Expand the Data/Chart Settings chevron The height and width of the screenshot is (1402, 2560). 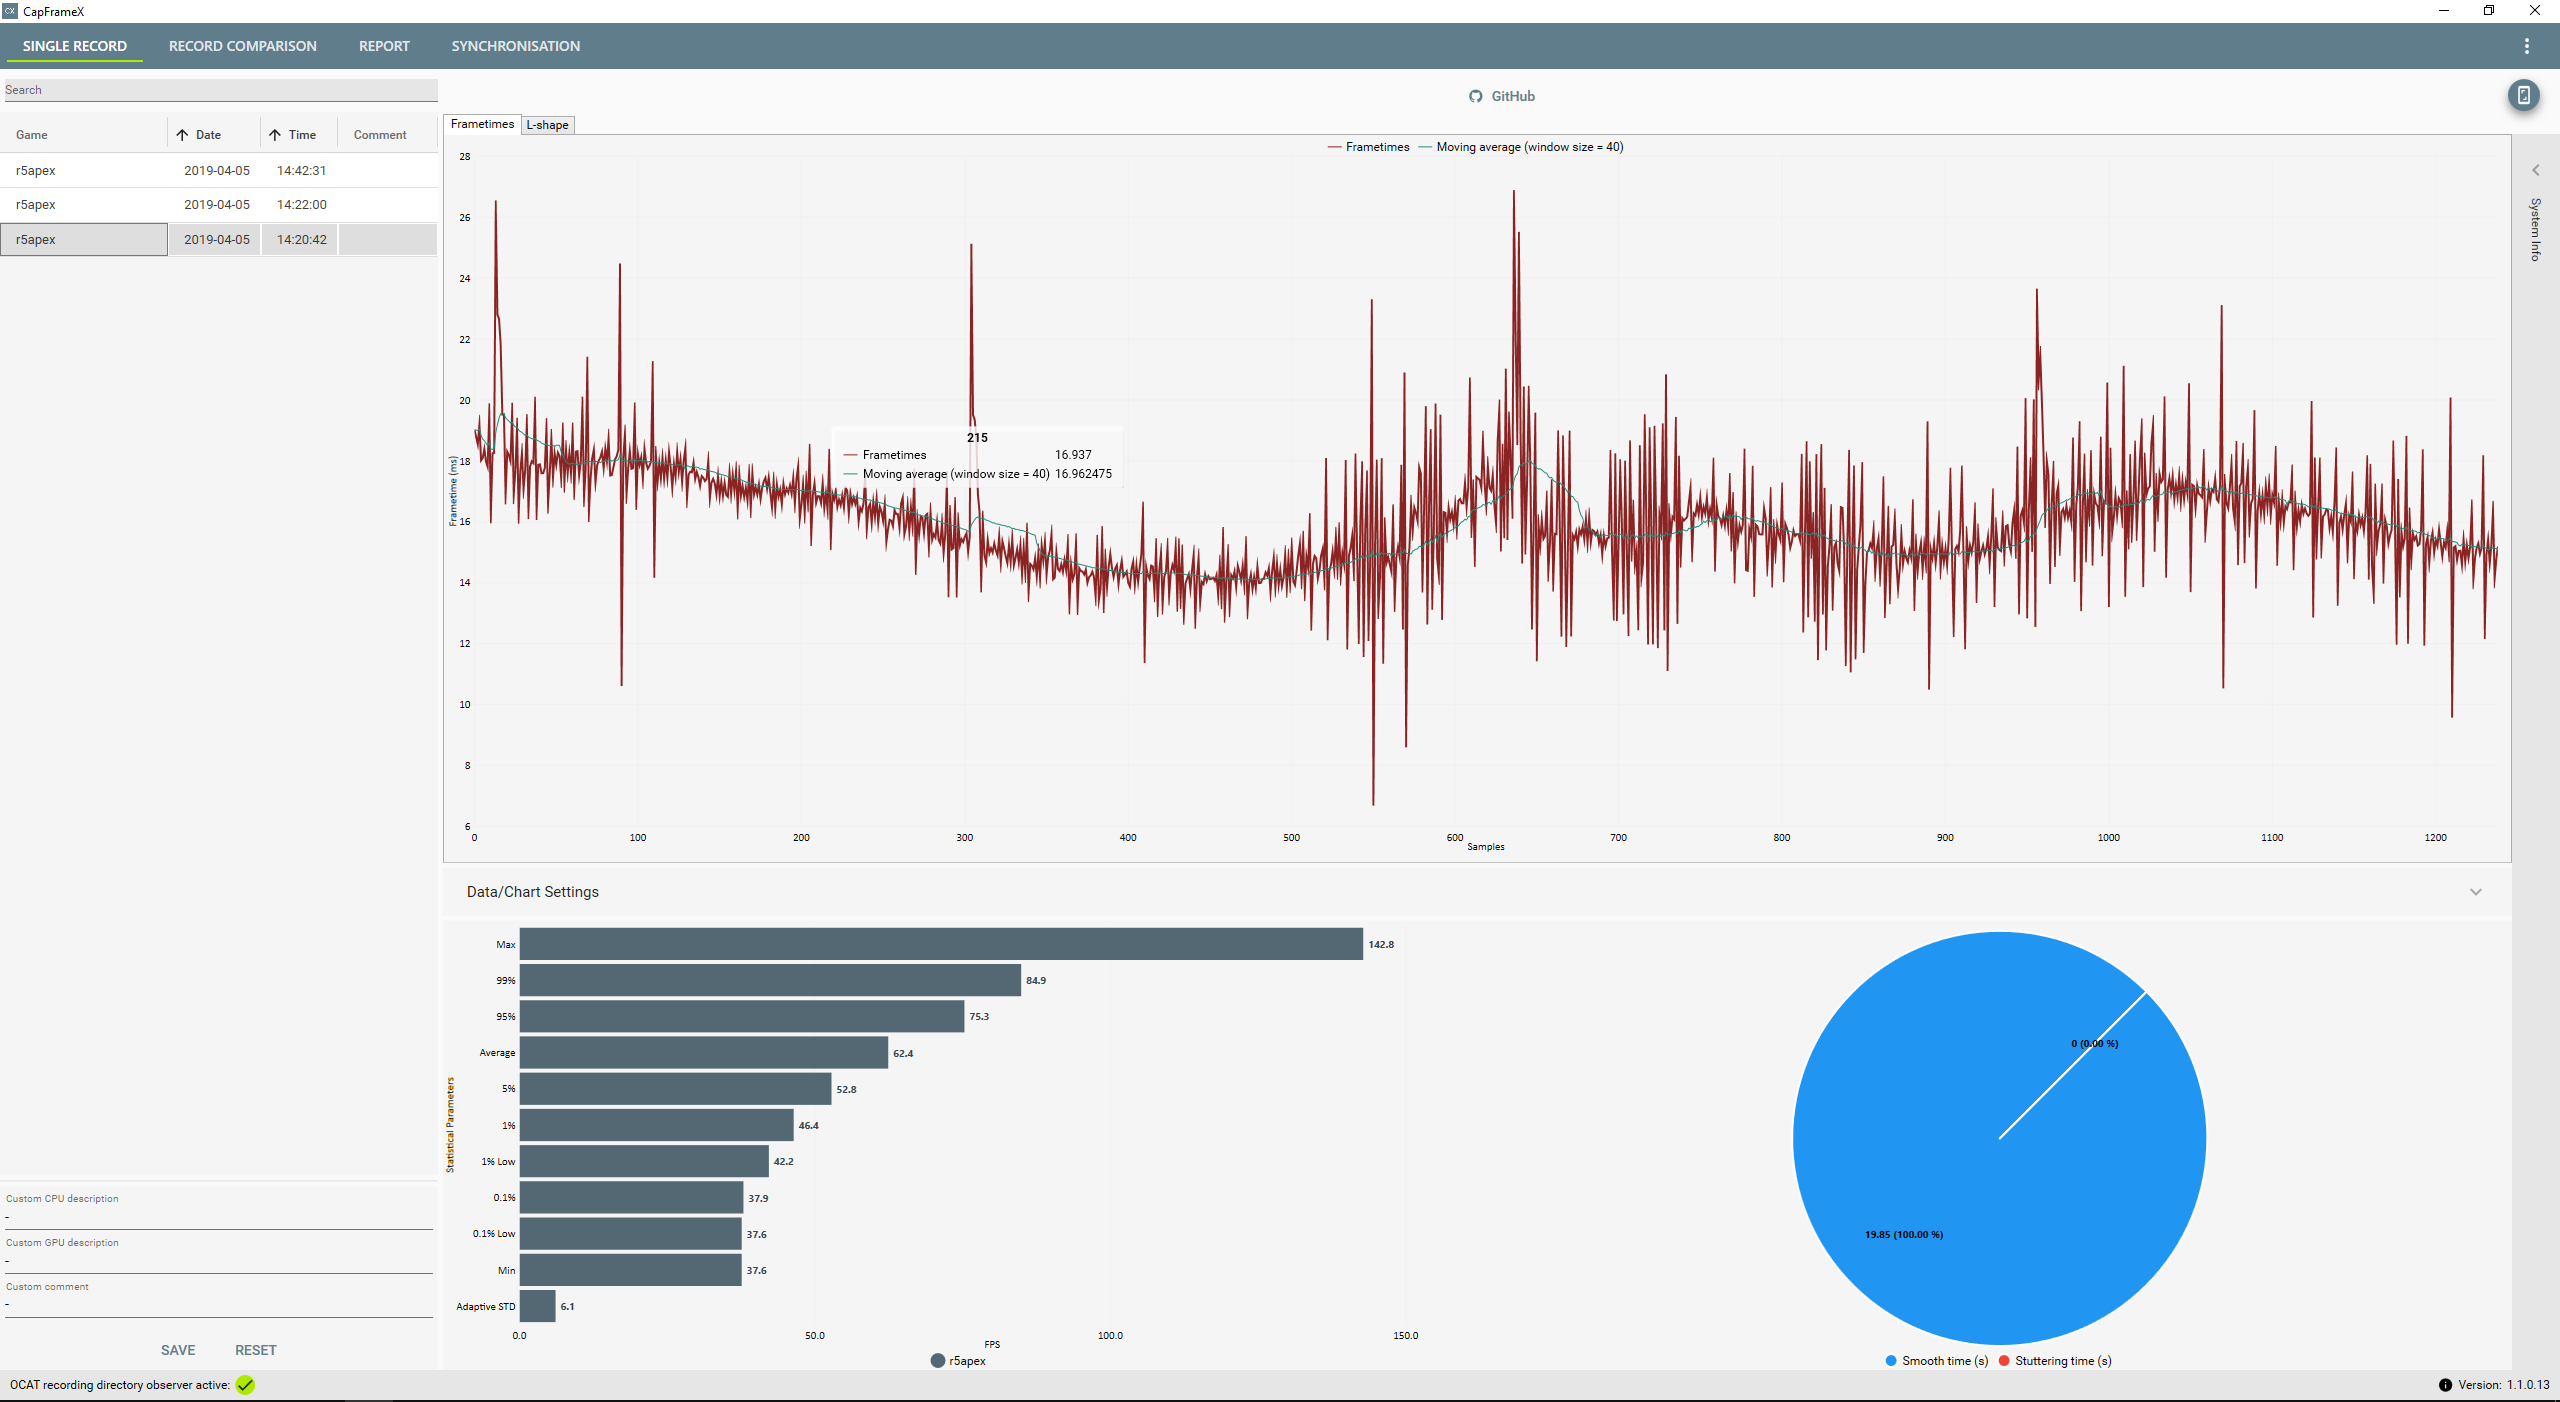[2476, 892]
